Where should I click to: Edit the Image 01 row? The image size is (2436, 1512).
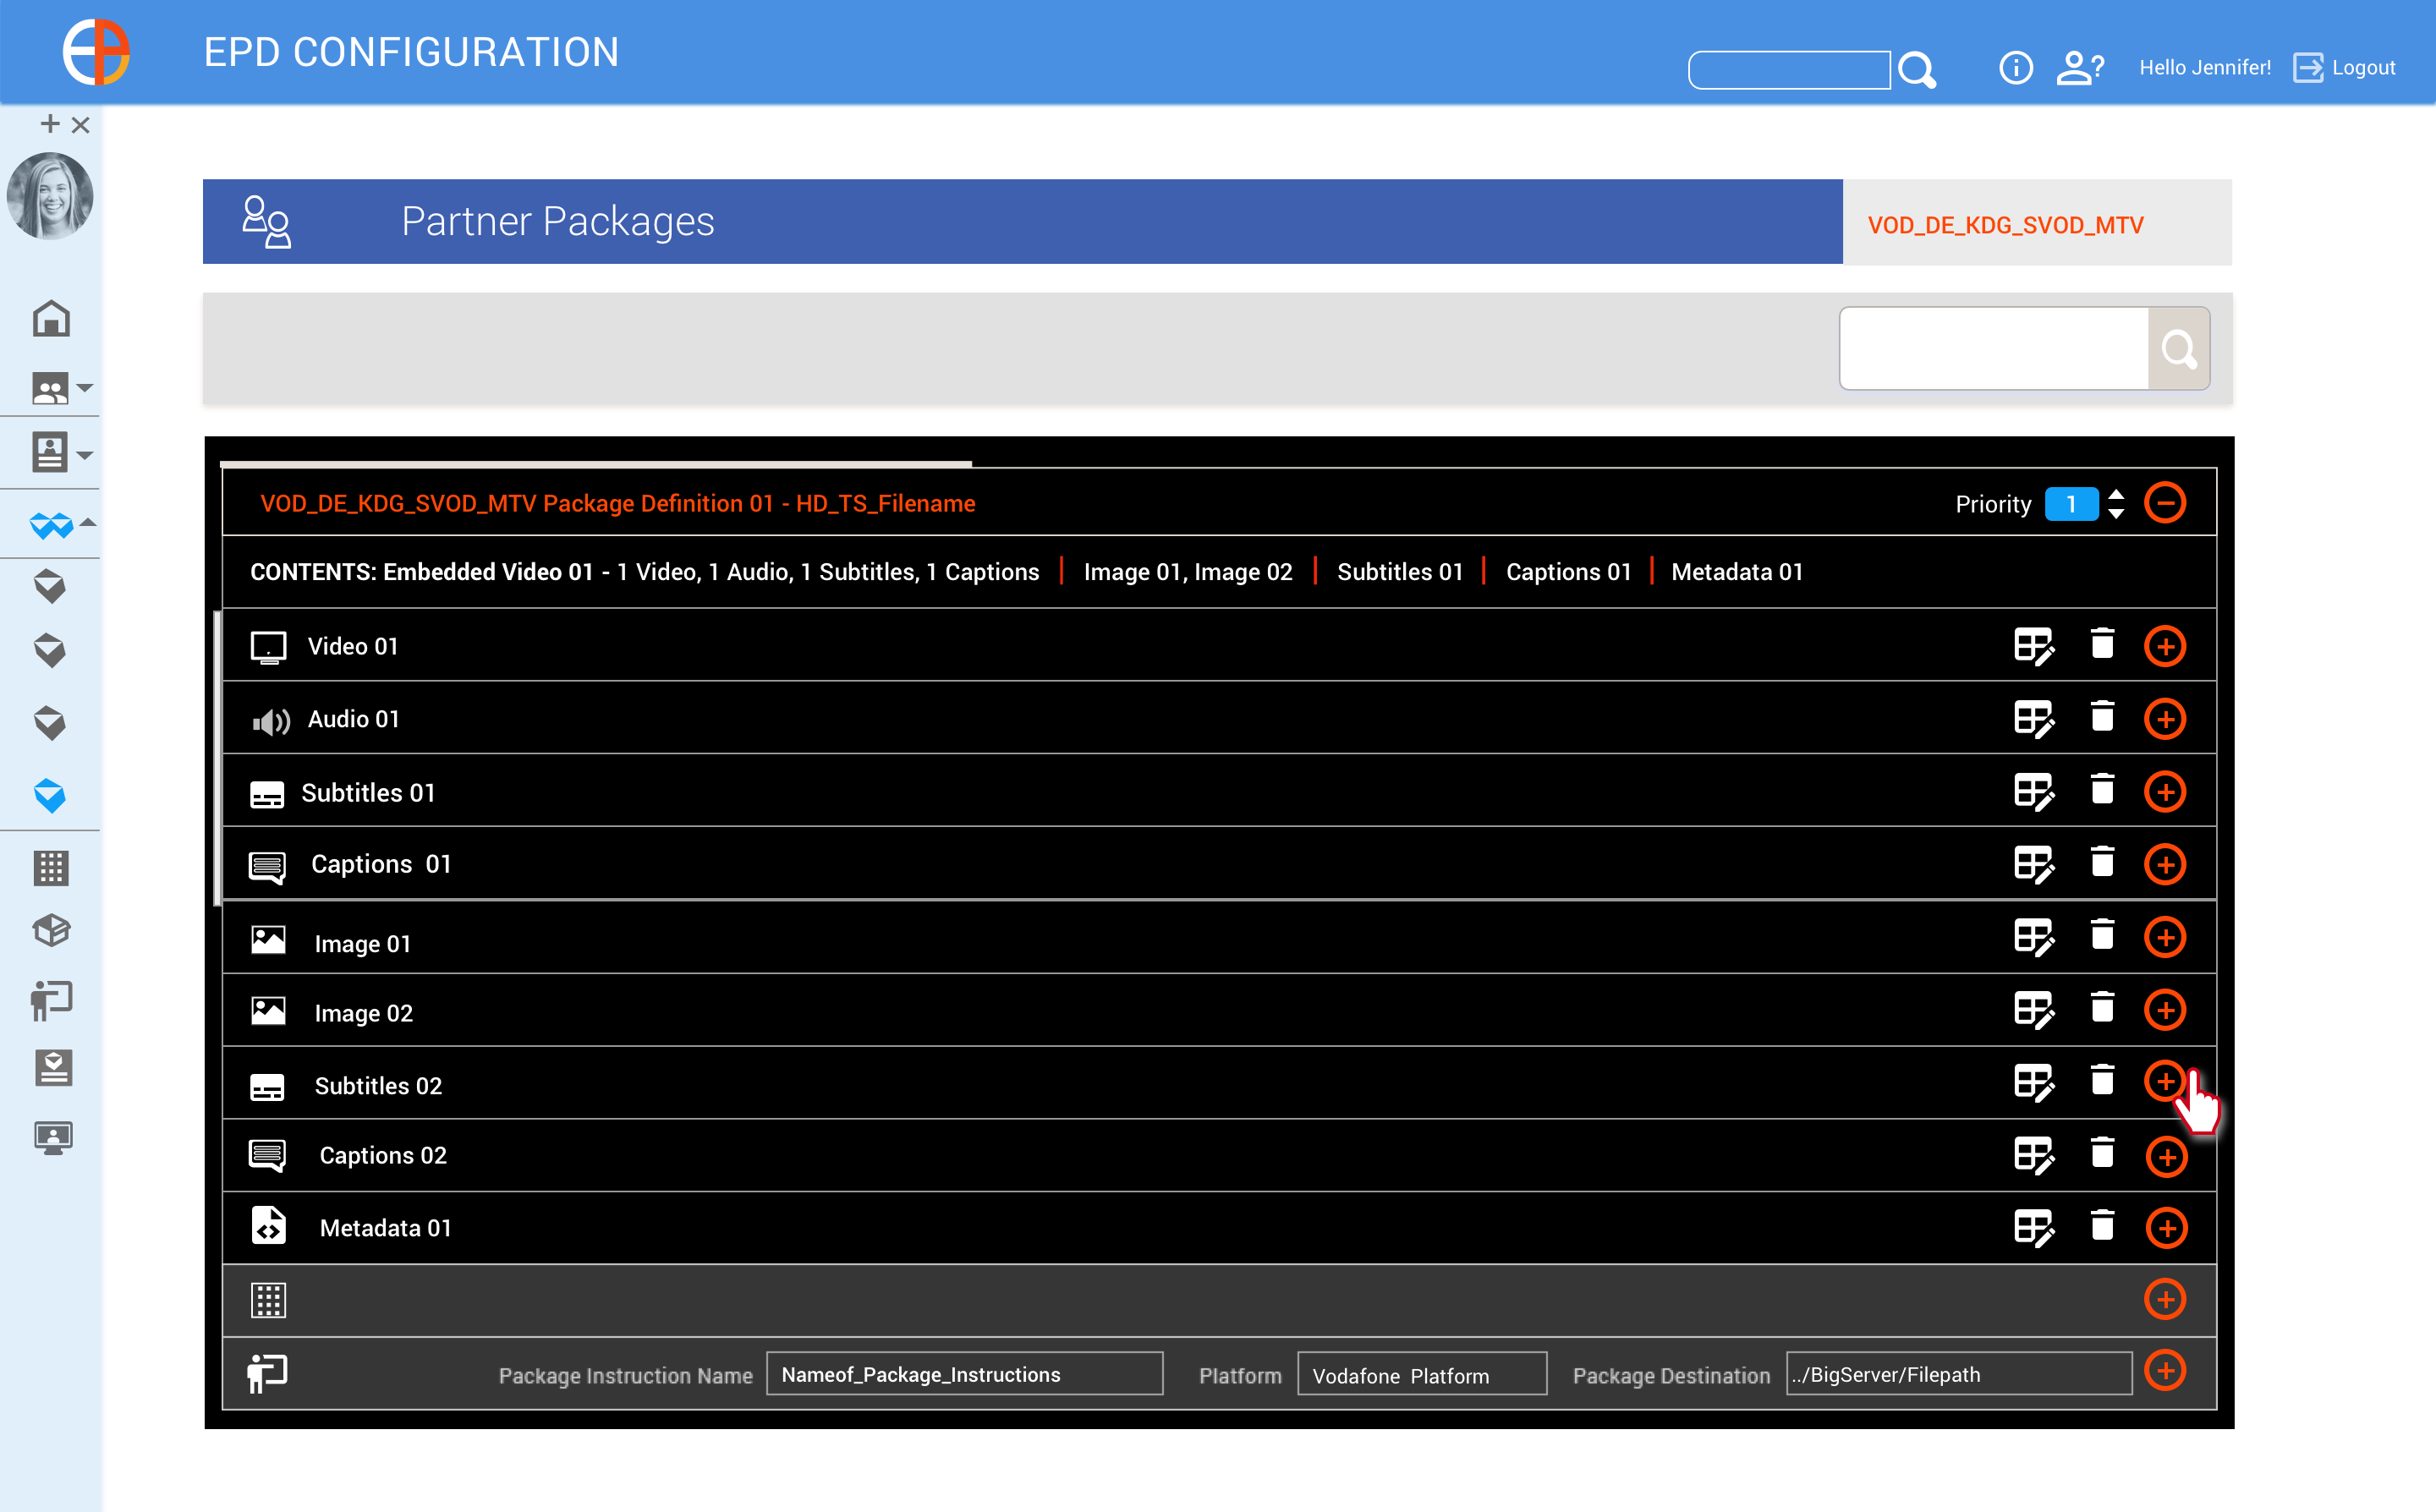pos(2034,937)
